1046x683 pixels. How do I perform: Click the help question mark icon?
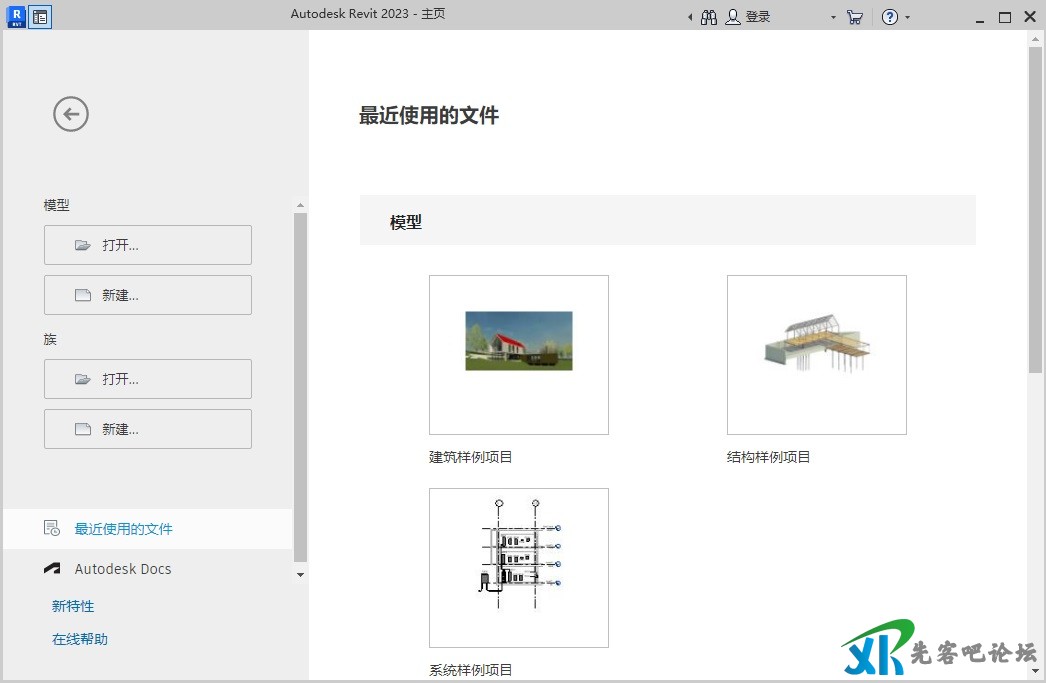[889, 17]
